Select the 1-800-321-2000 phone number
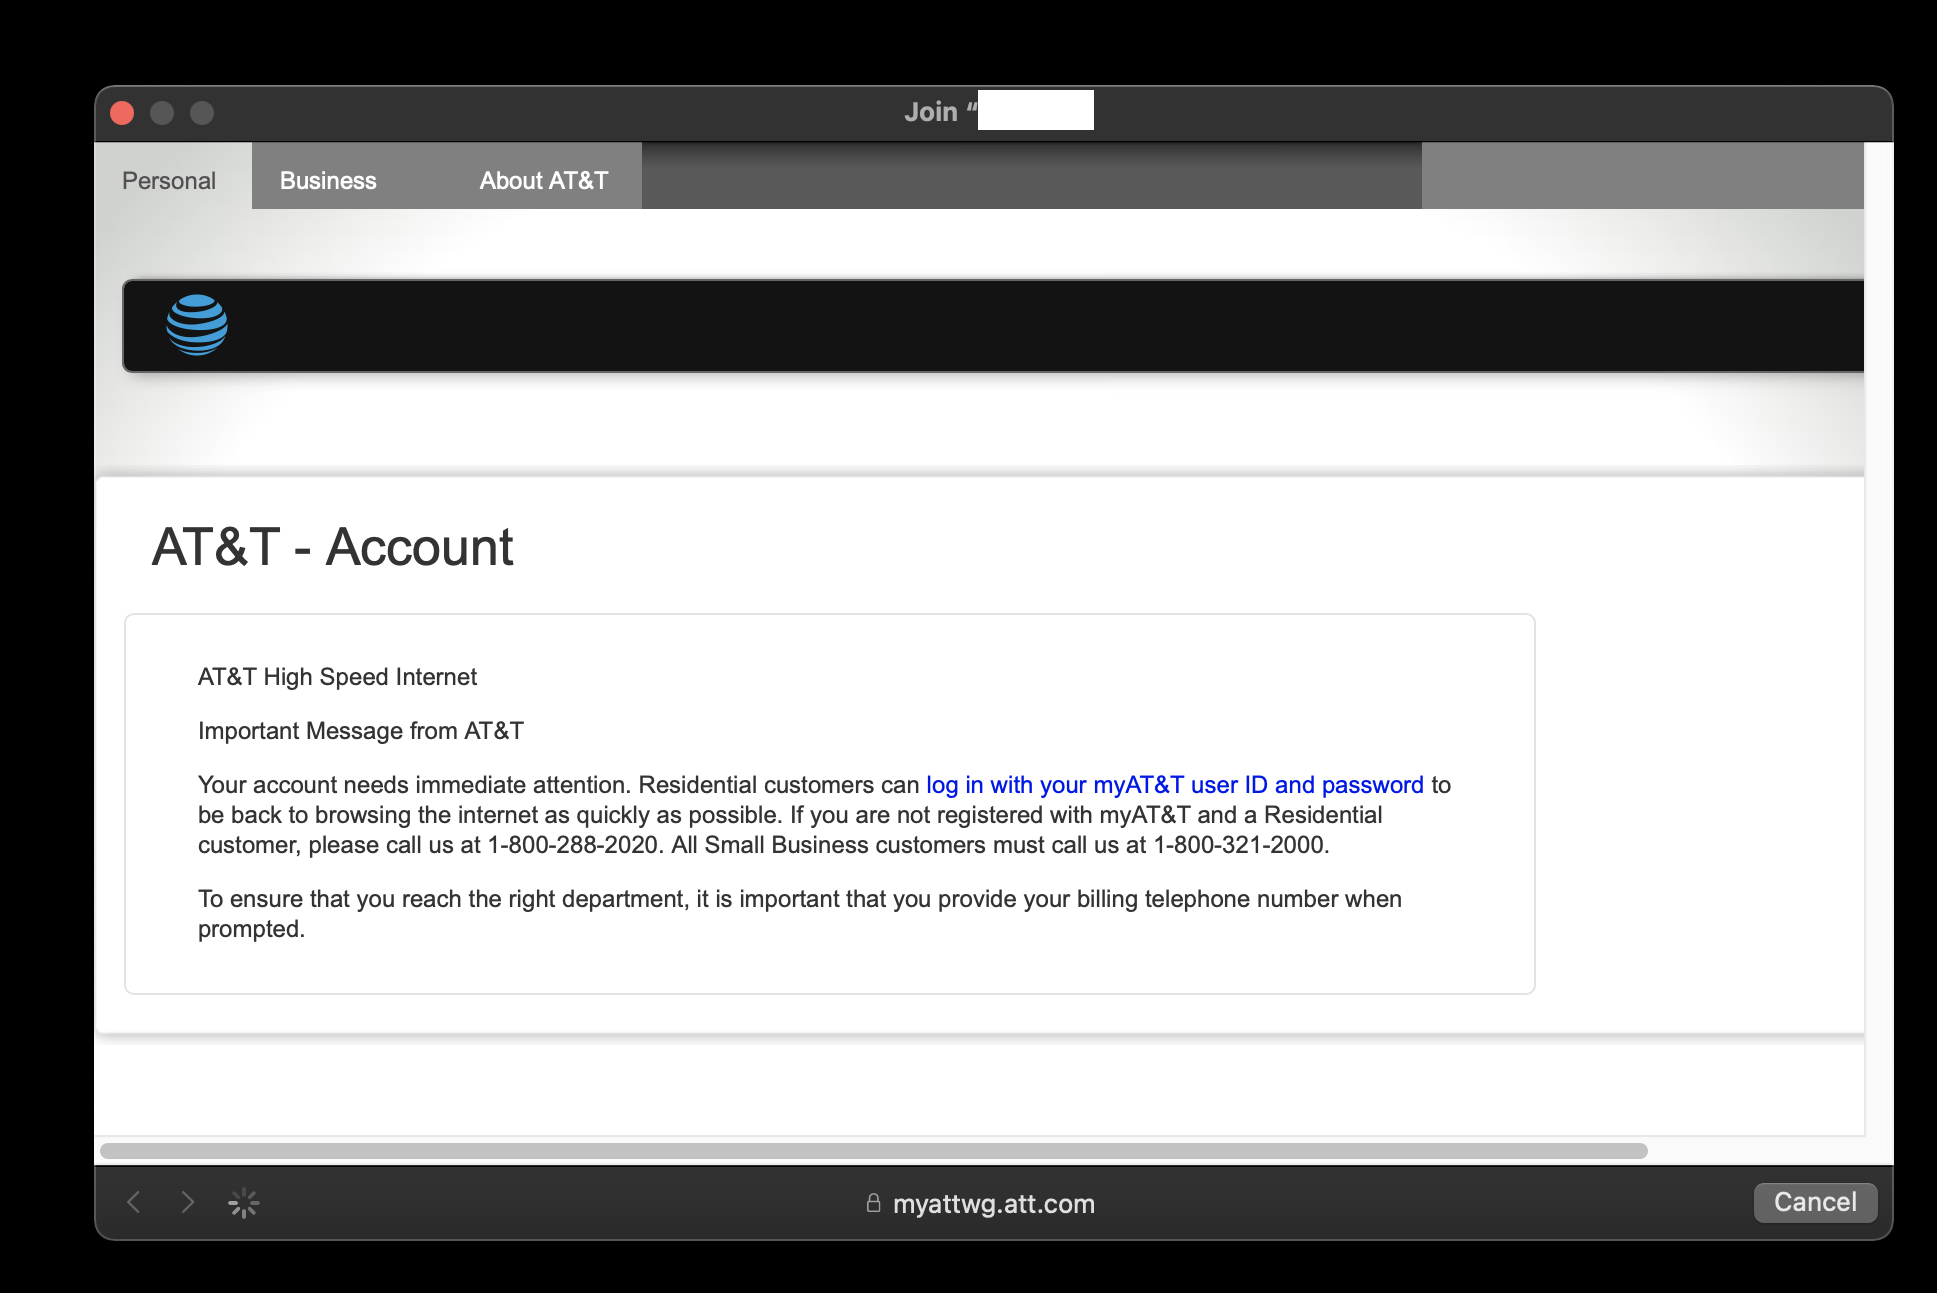This screenshot has width=1937, height=1293. click(x=1240, y=844)
